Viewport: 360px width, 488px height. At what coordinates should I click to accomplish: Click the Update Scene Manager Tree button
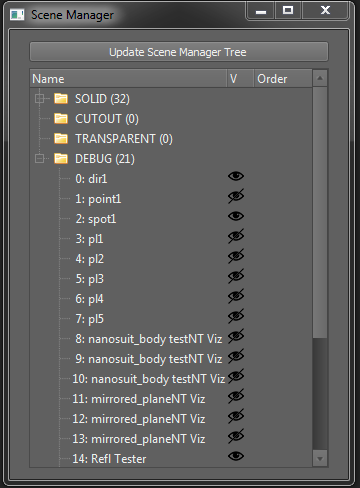coord(179,52)
